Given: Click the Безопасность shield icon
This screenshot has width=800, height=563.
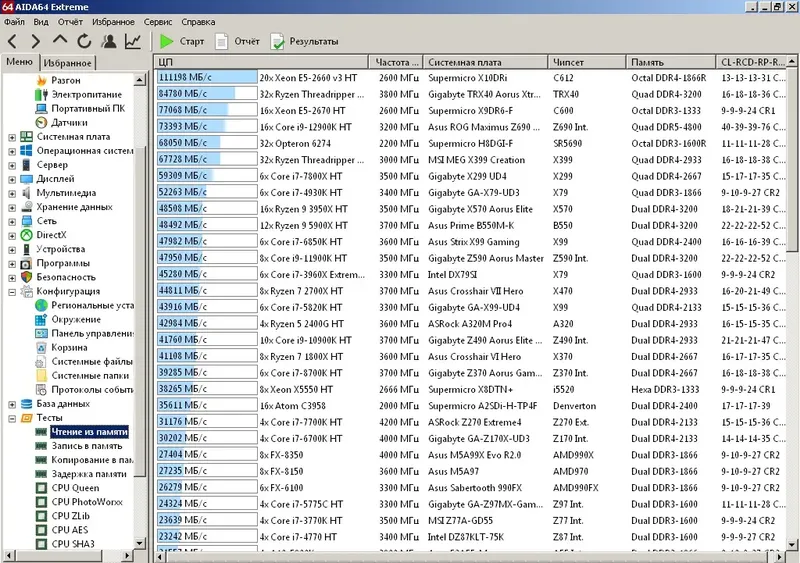Looking at the screenshot, I should click(x=27, y=277).
